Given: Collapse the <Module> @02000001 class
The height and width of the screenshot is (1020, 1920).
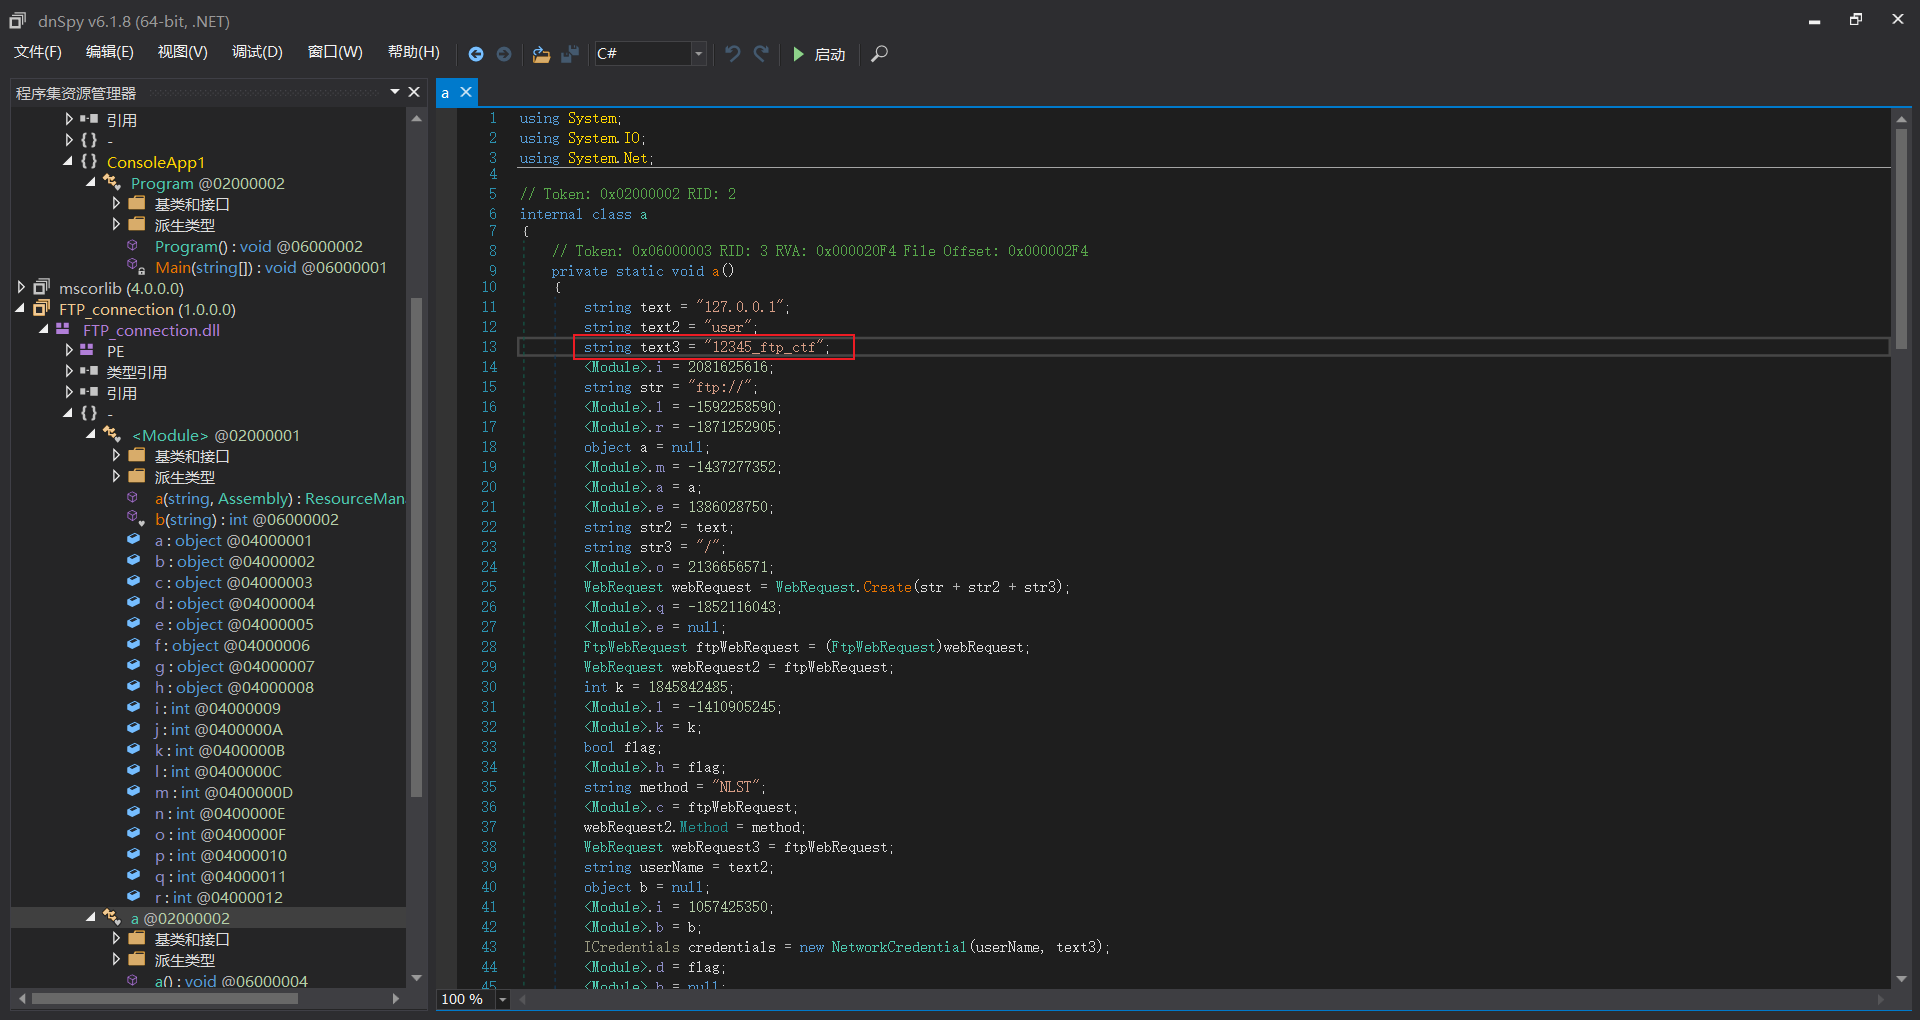Looking at the screenshot, I should [91, 435].
